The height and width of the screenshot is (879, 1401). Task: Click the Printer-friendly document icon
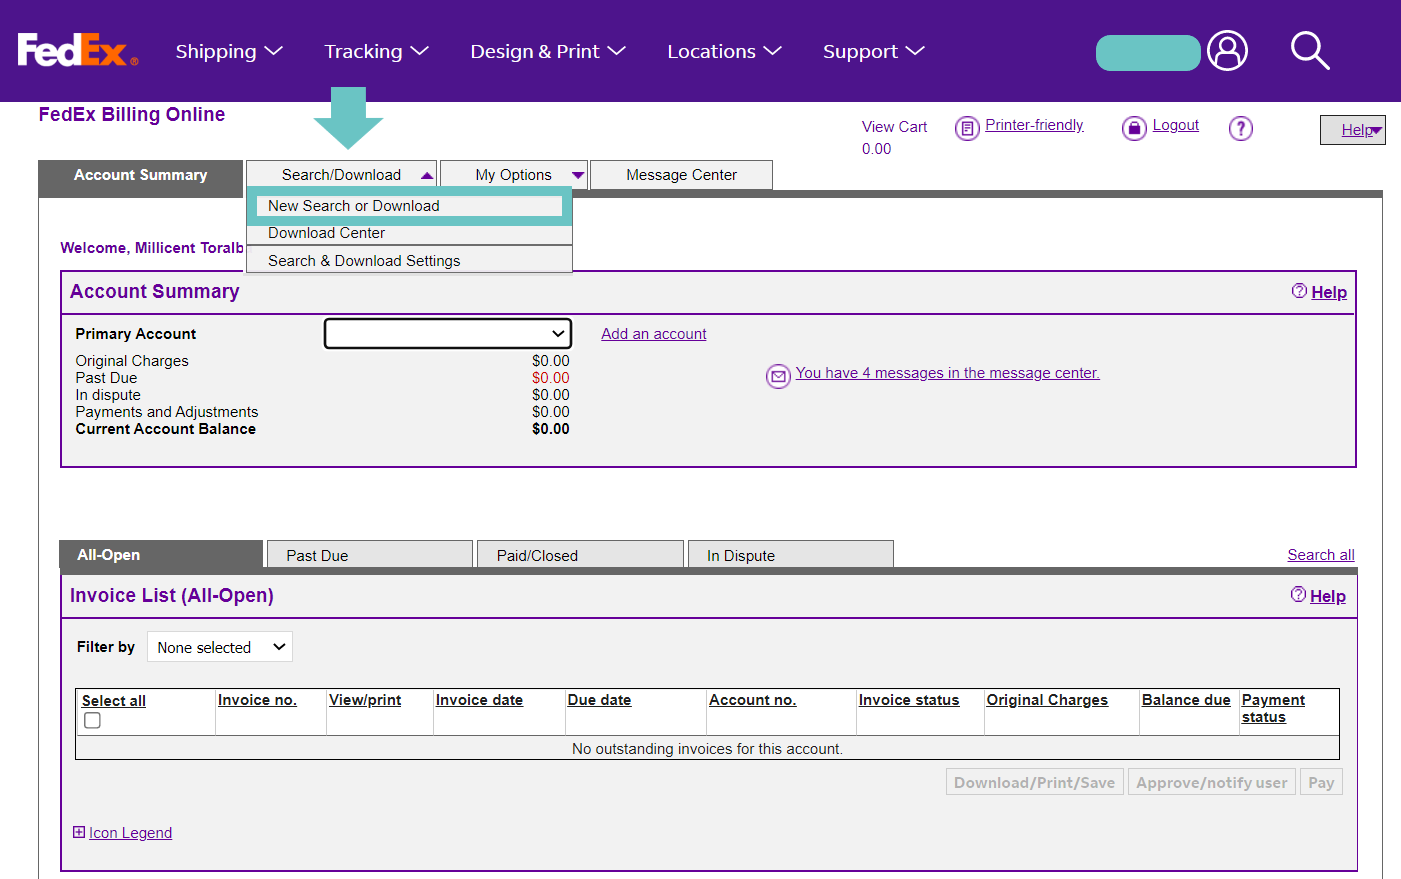pyautogui.click(x=967, y=125)
